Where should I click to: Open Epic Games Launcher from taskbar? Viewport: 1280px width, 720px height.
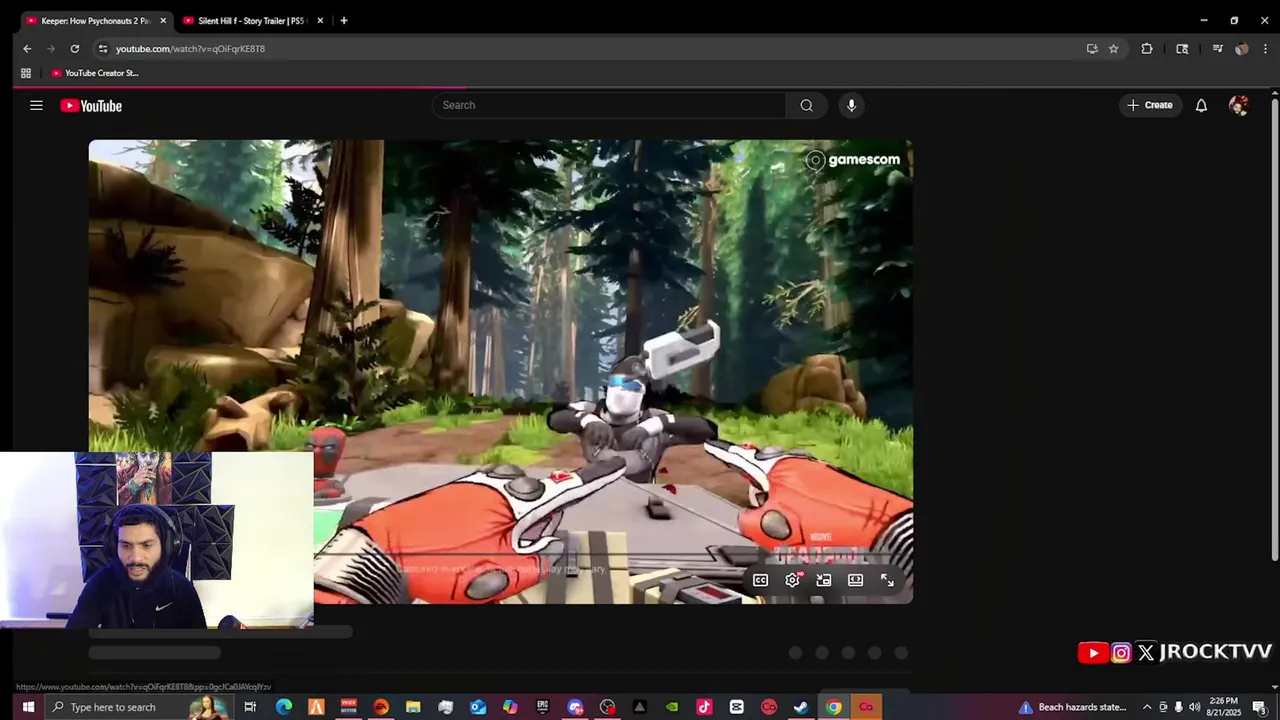(x=543, y=707)
